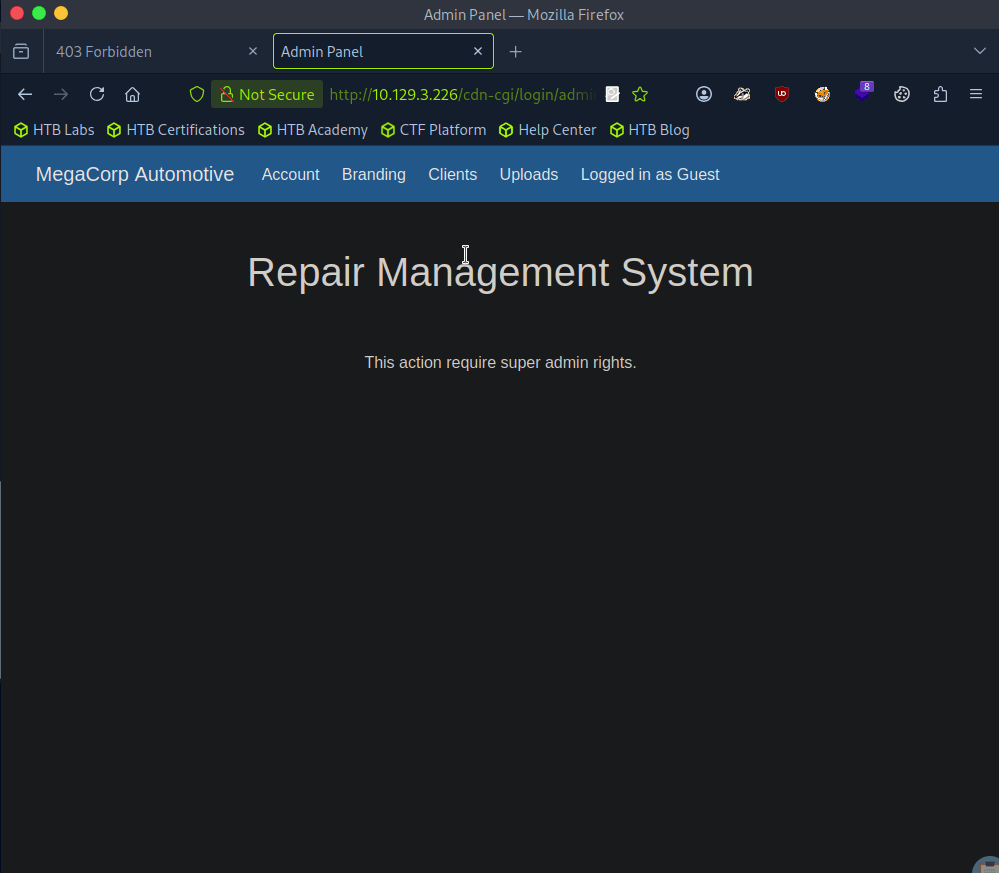Open a new tab with plus button

515,51
